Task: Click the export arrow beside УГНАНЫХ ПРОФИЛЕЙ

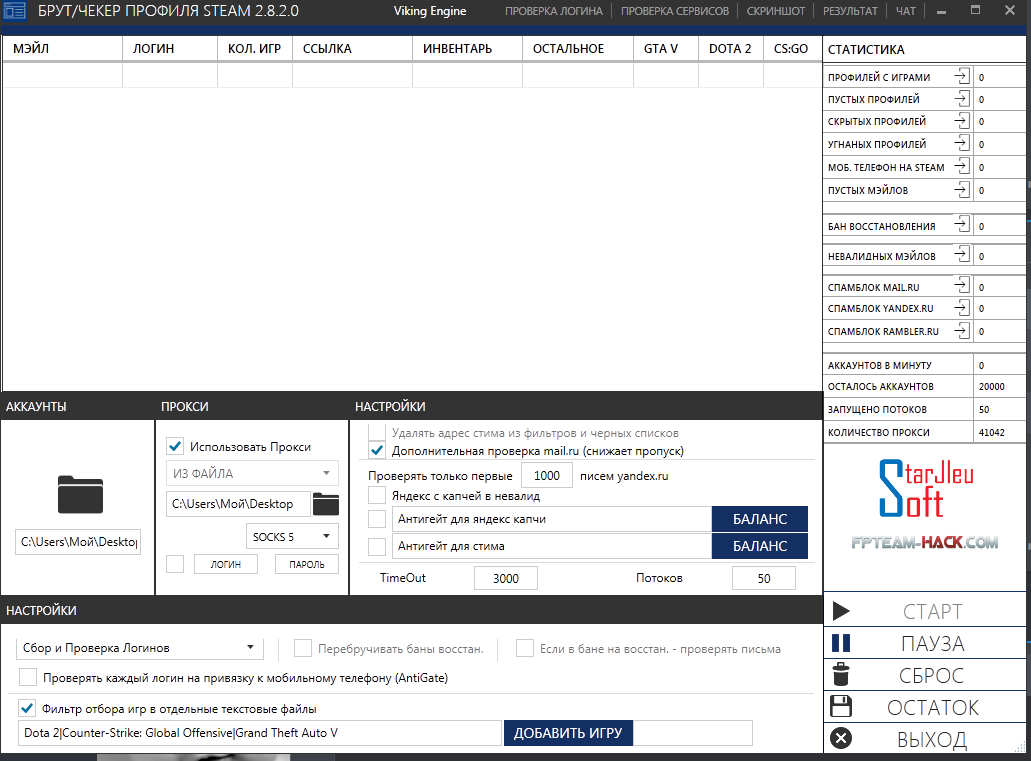Action: pyautogui.click(x=962, y=143)
